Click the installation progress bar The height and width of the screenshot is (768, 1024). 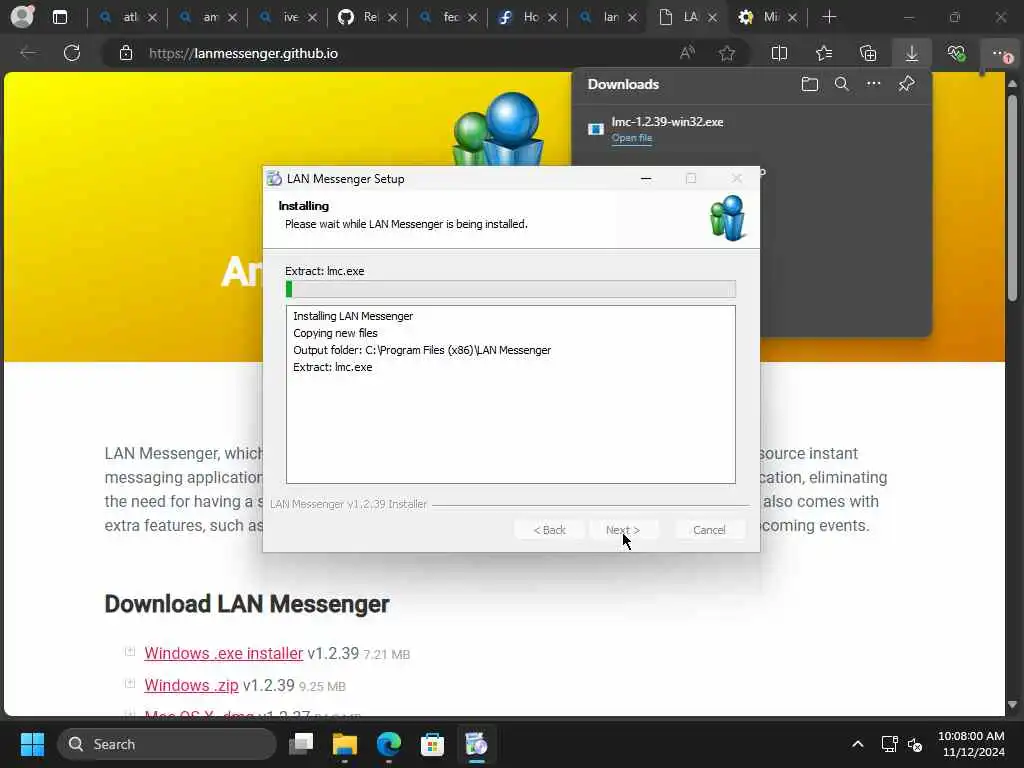pyautogui.click(x=511, y=289)
